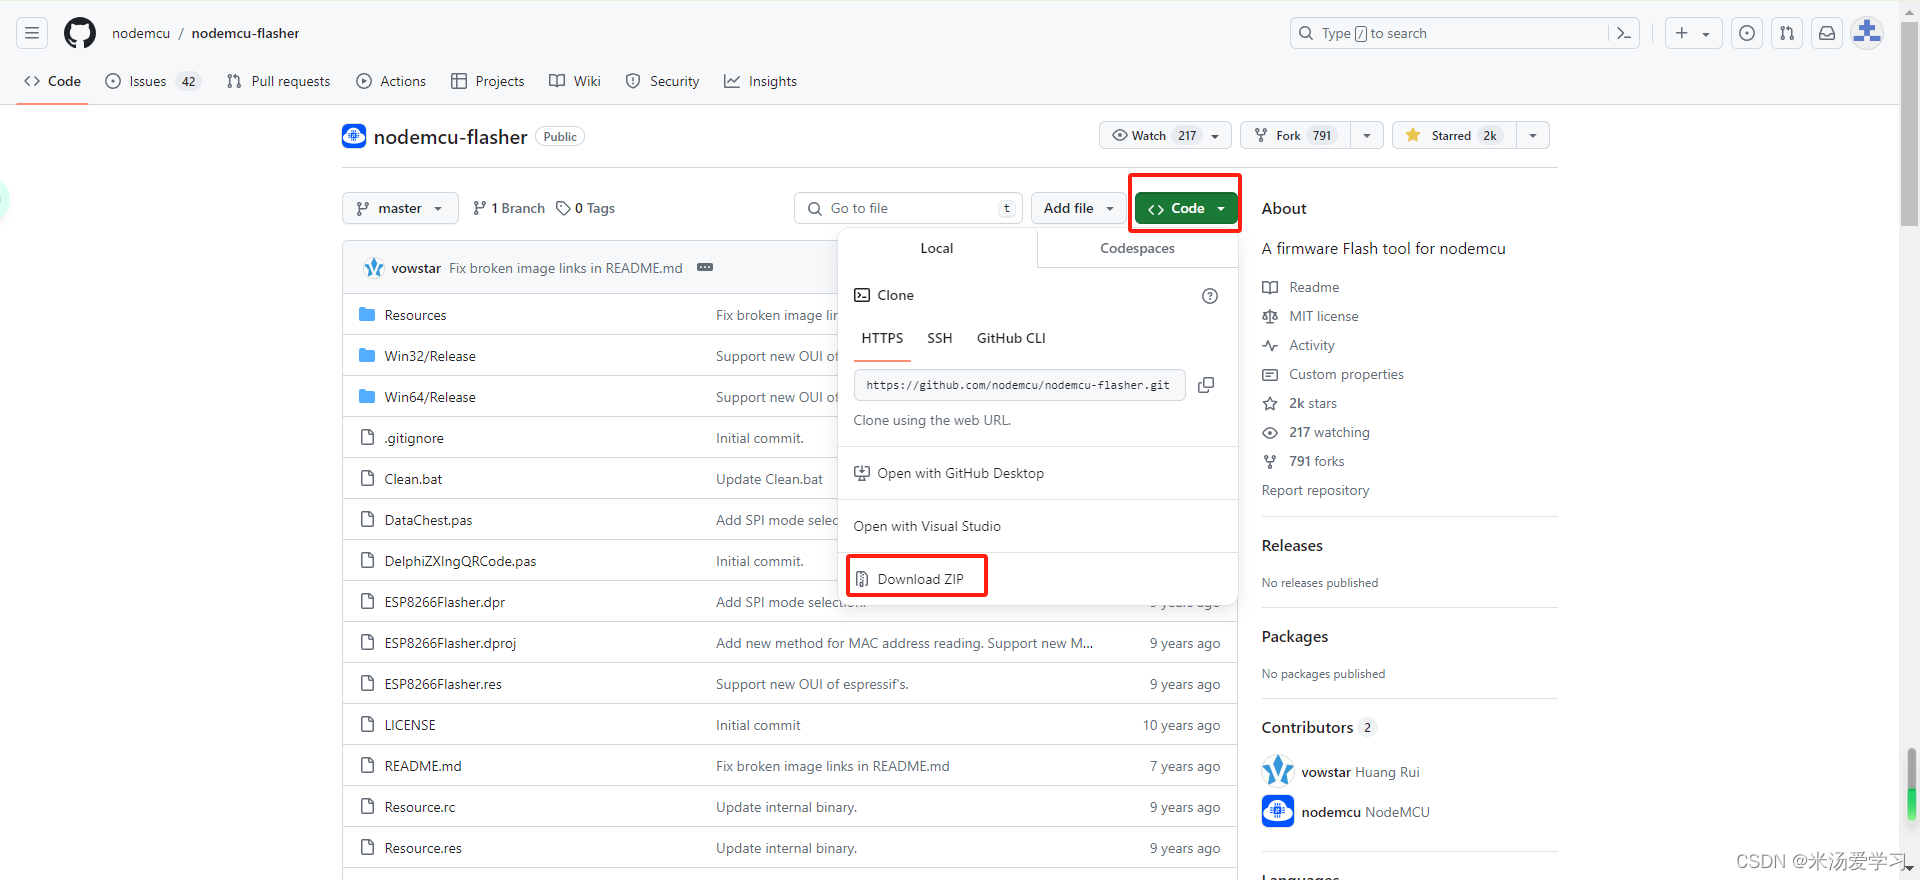Screen dimensions: 1920x880
Task: Open the Wiki tab
Action: [575, 81]
